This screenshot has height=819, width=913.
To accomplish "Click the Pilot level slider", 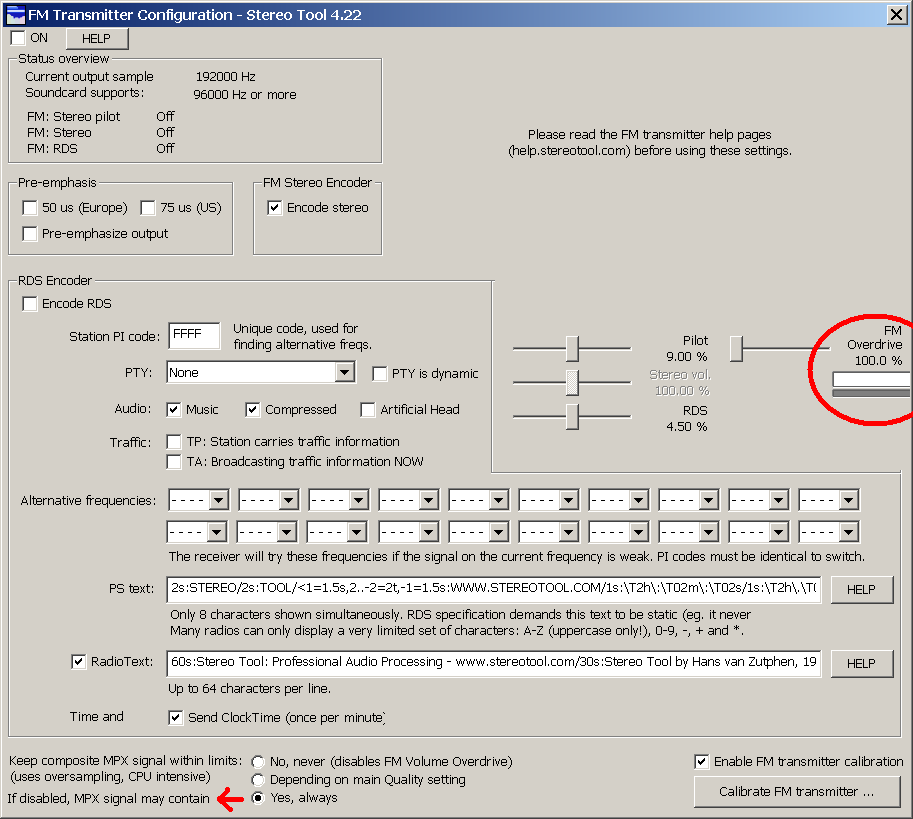I will pyautogui.click(x=572, y=348).
